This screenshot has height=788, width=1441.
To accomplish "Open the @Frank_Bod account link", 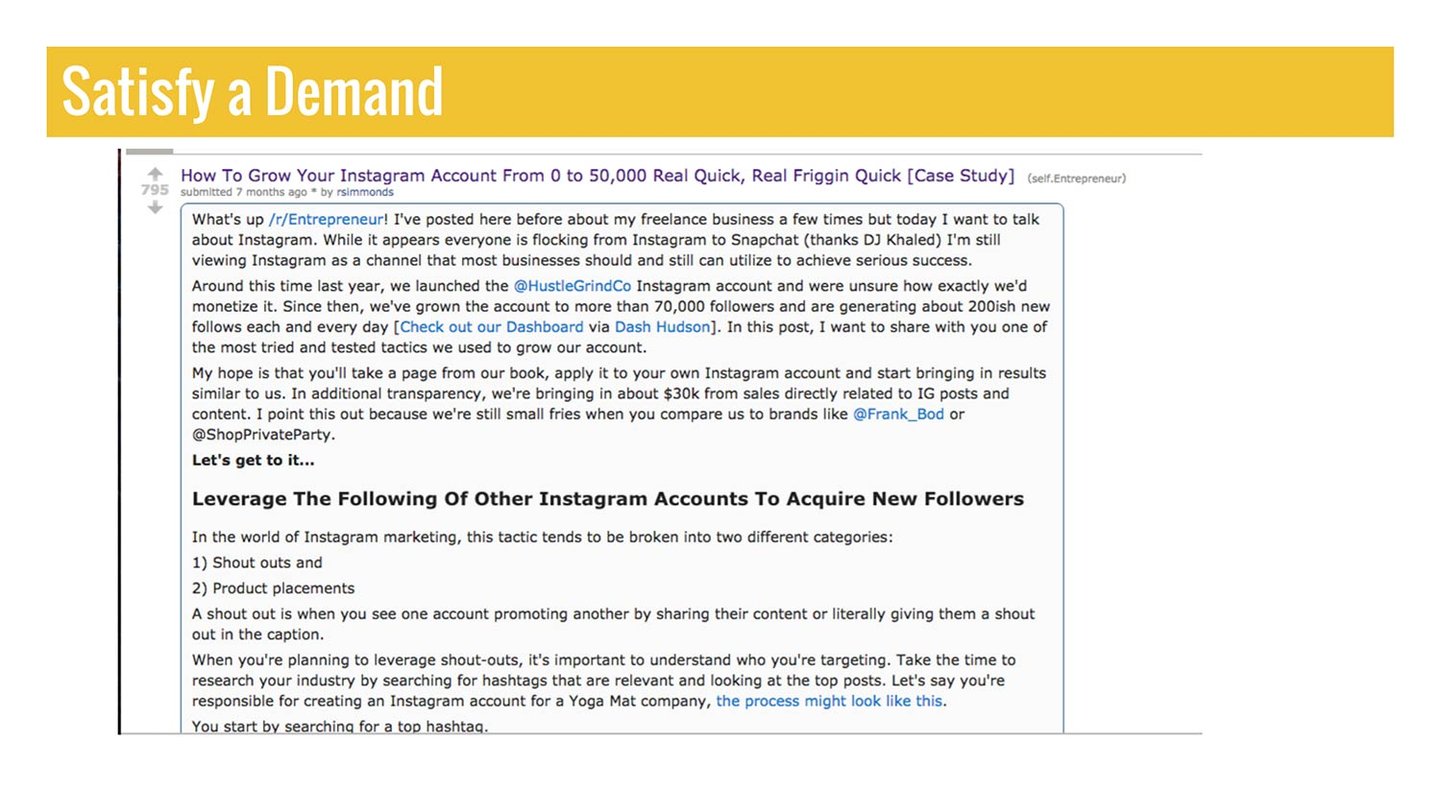I will (898, 414).
